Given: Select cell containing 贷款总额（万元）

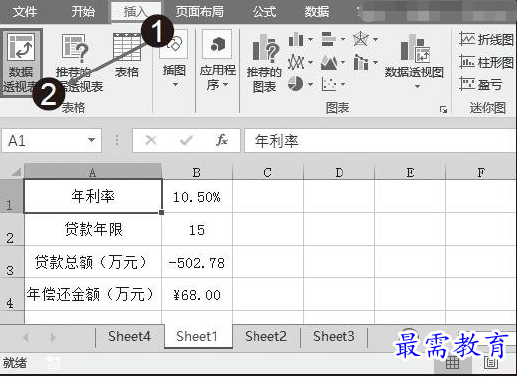Looking at the screenshot, I should 93,262.
